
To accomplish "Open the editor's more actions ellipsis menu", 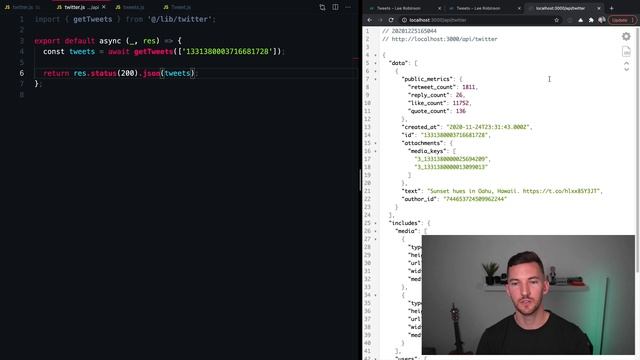I will click(x=348, y=7).
